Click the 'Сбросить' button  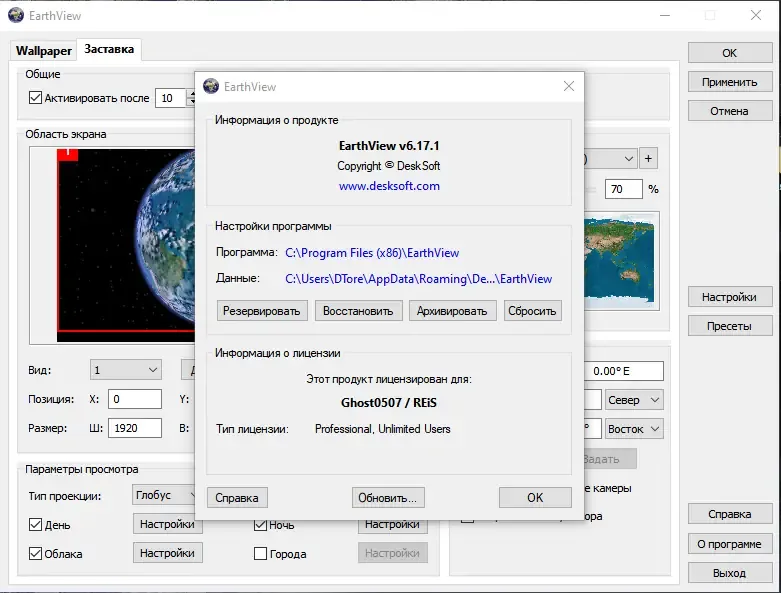[x=532, y=311]
